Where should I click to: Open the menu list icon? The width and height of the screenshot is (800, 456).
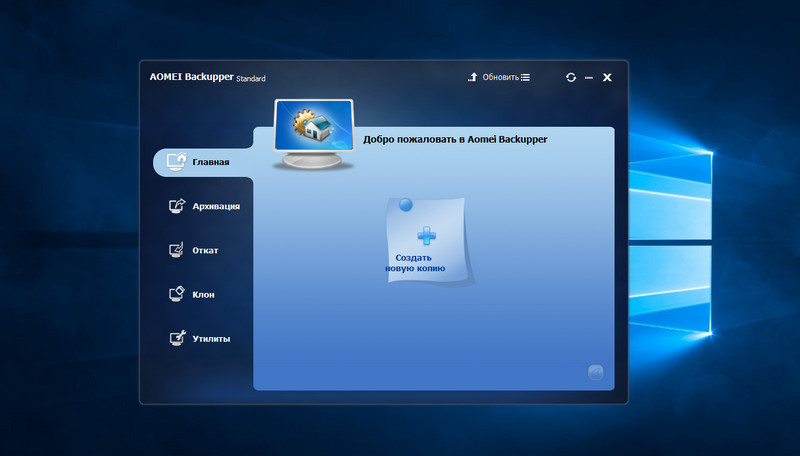[x=526, y=78]
